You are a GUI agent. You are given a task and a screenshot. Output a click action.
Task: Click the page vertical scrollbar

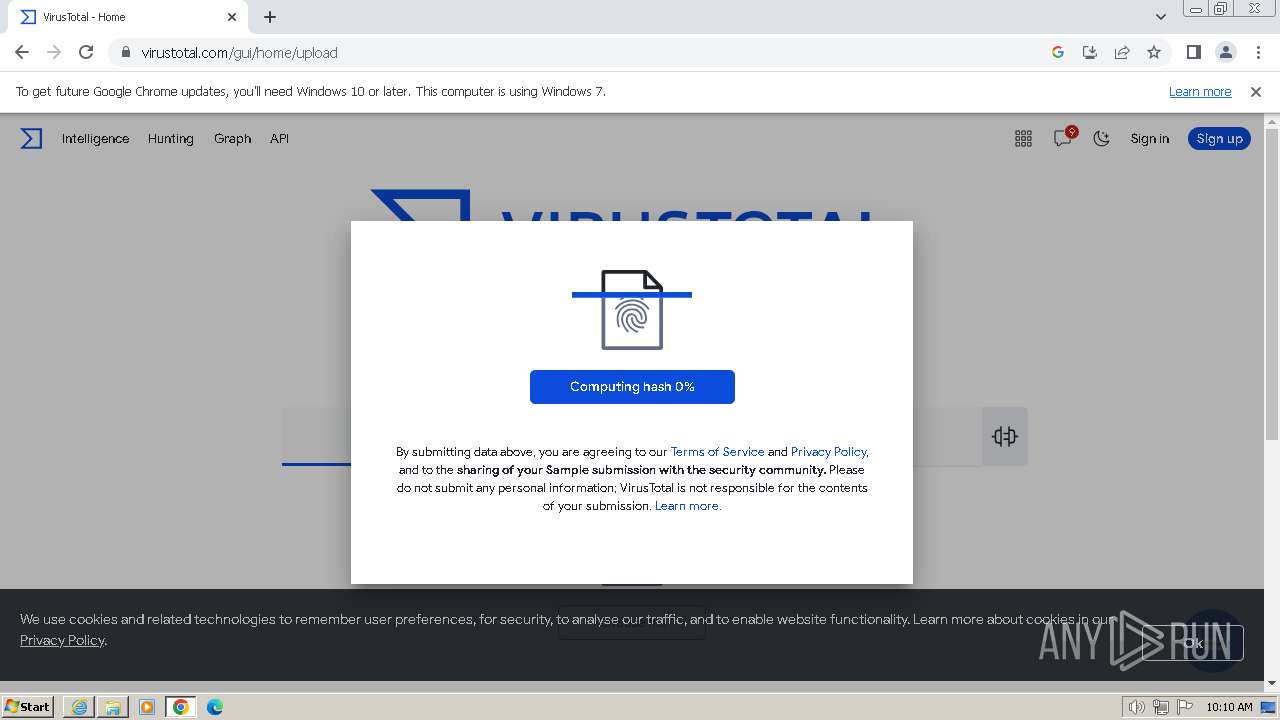[1272, 285]
